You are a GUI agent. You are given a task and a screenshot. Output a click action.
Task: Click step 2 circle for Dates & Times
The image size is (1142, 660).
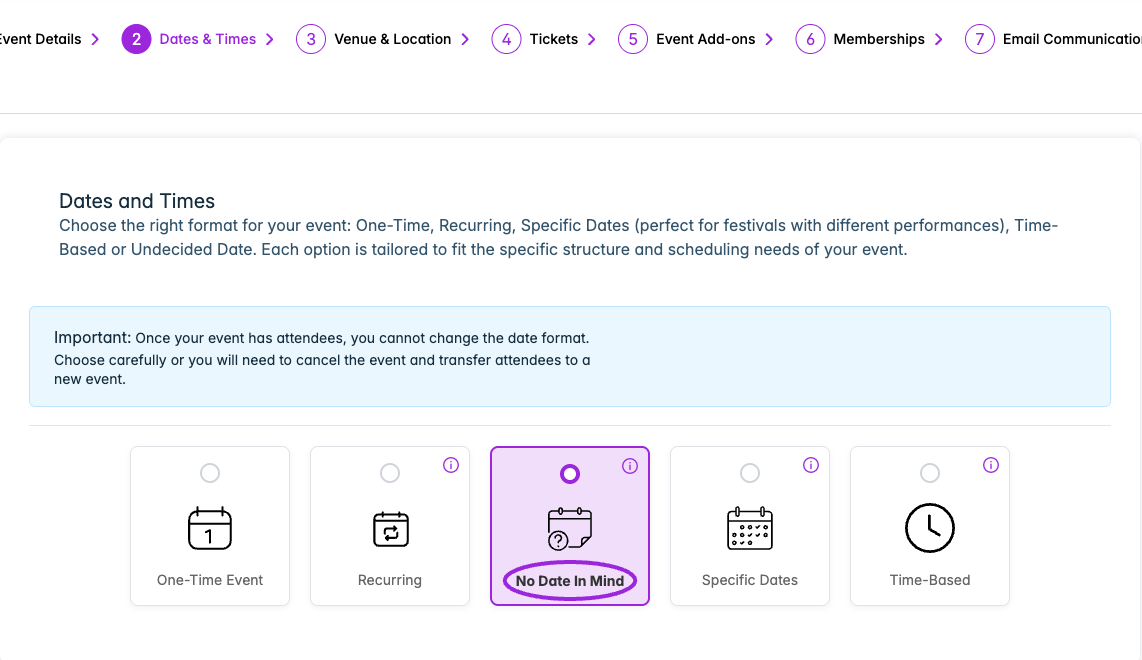click(x=136, y=39)
